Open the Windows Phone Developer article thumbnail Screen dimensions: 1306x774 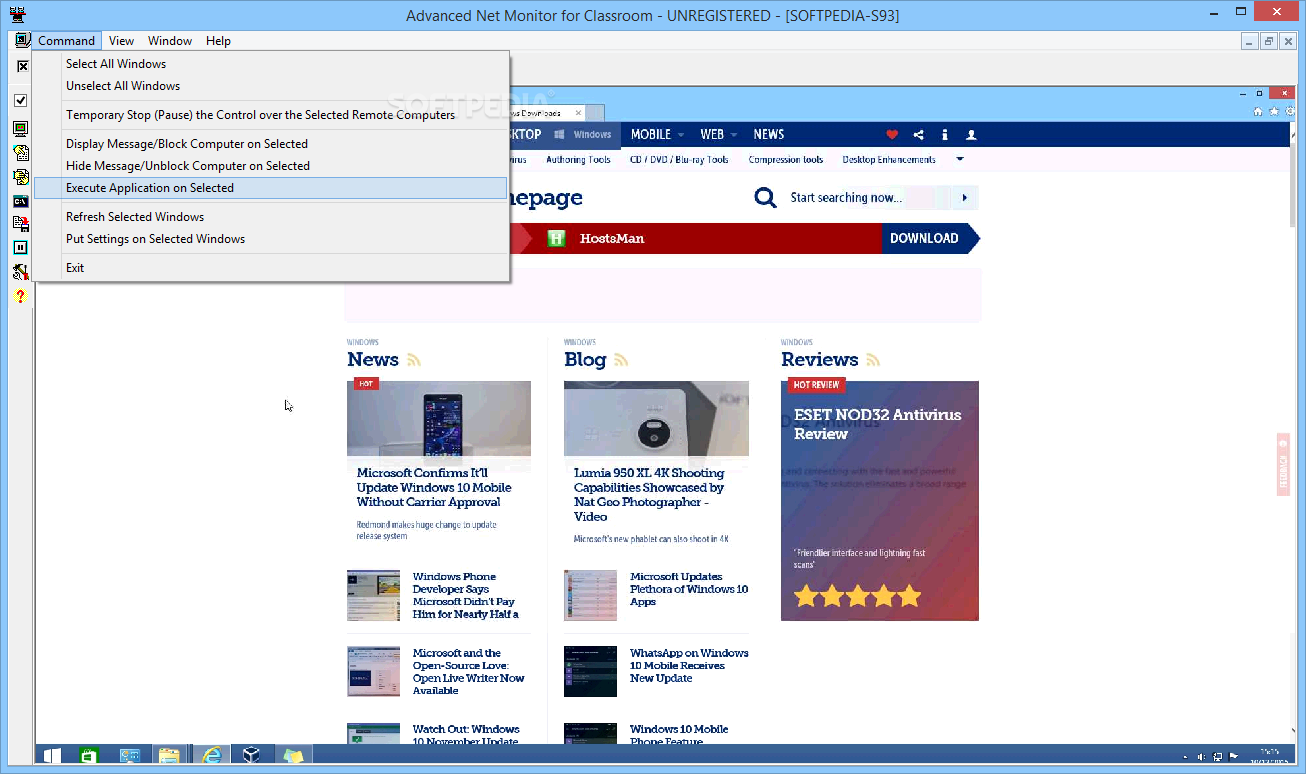[373, 596]
